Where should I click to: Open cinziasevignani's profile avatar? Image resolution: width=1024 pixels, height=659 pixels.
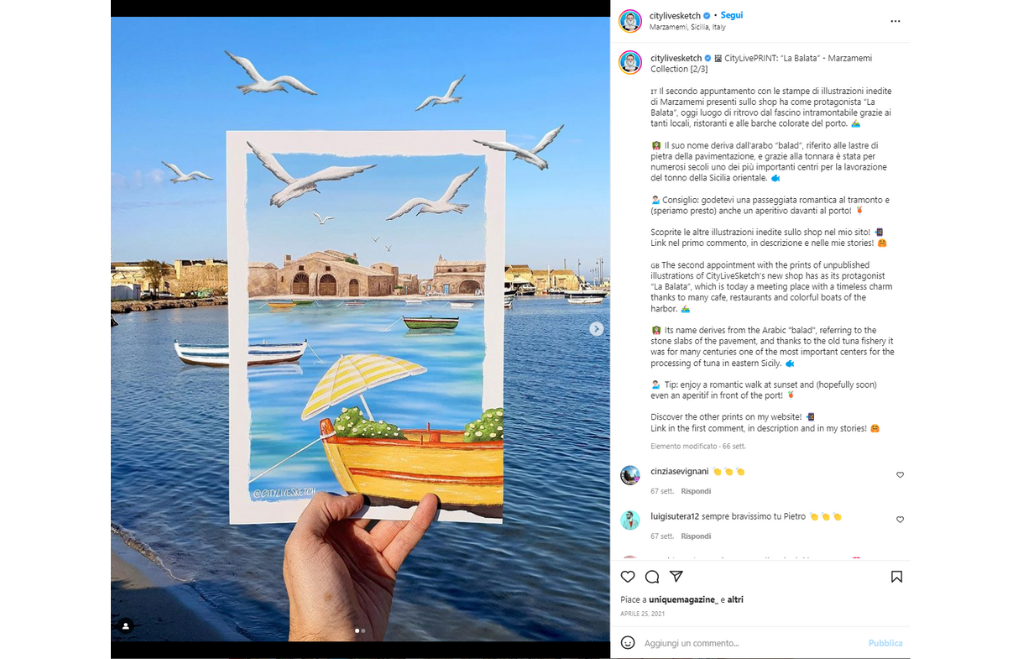(x=630, y=475)
